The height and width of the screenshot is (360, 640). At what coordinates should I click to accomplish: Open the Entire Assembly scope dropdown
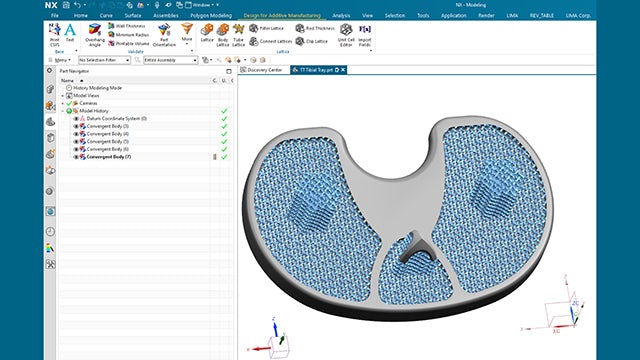tap(171, 60)
